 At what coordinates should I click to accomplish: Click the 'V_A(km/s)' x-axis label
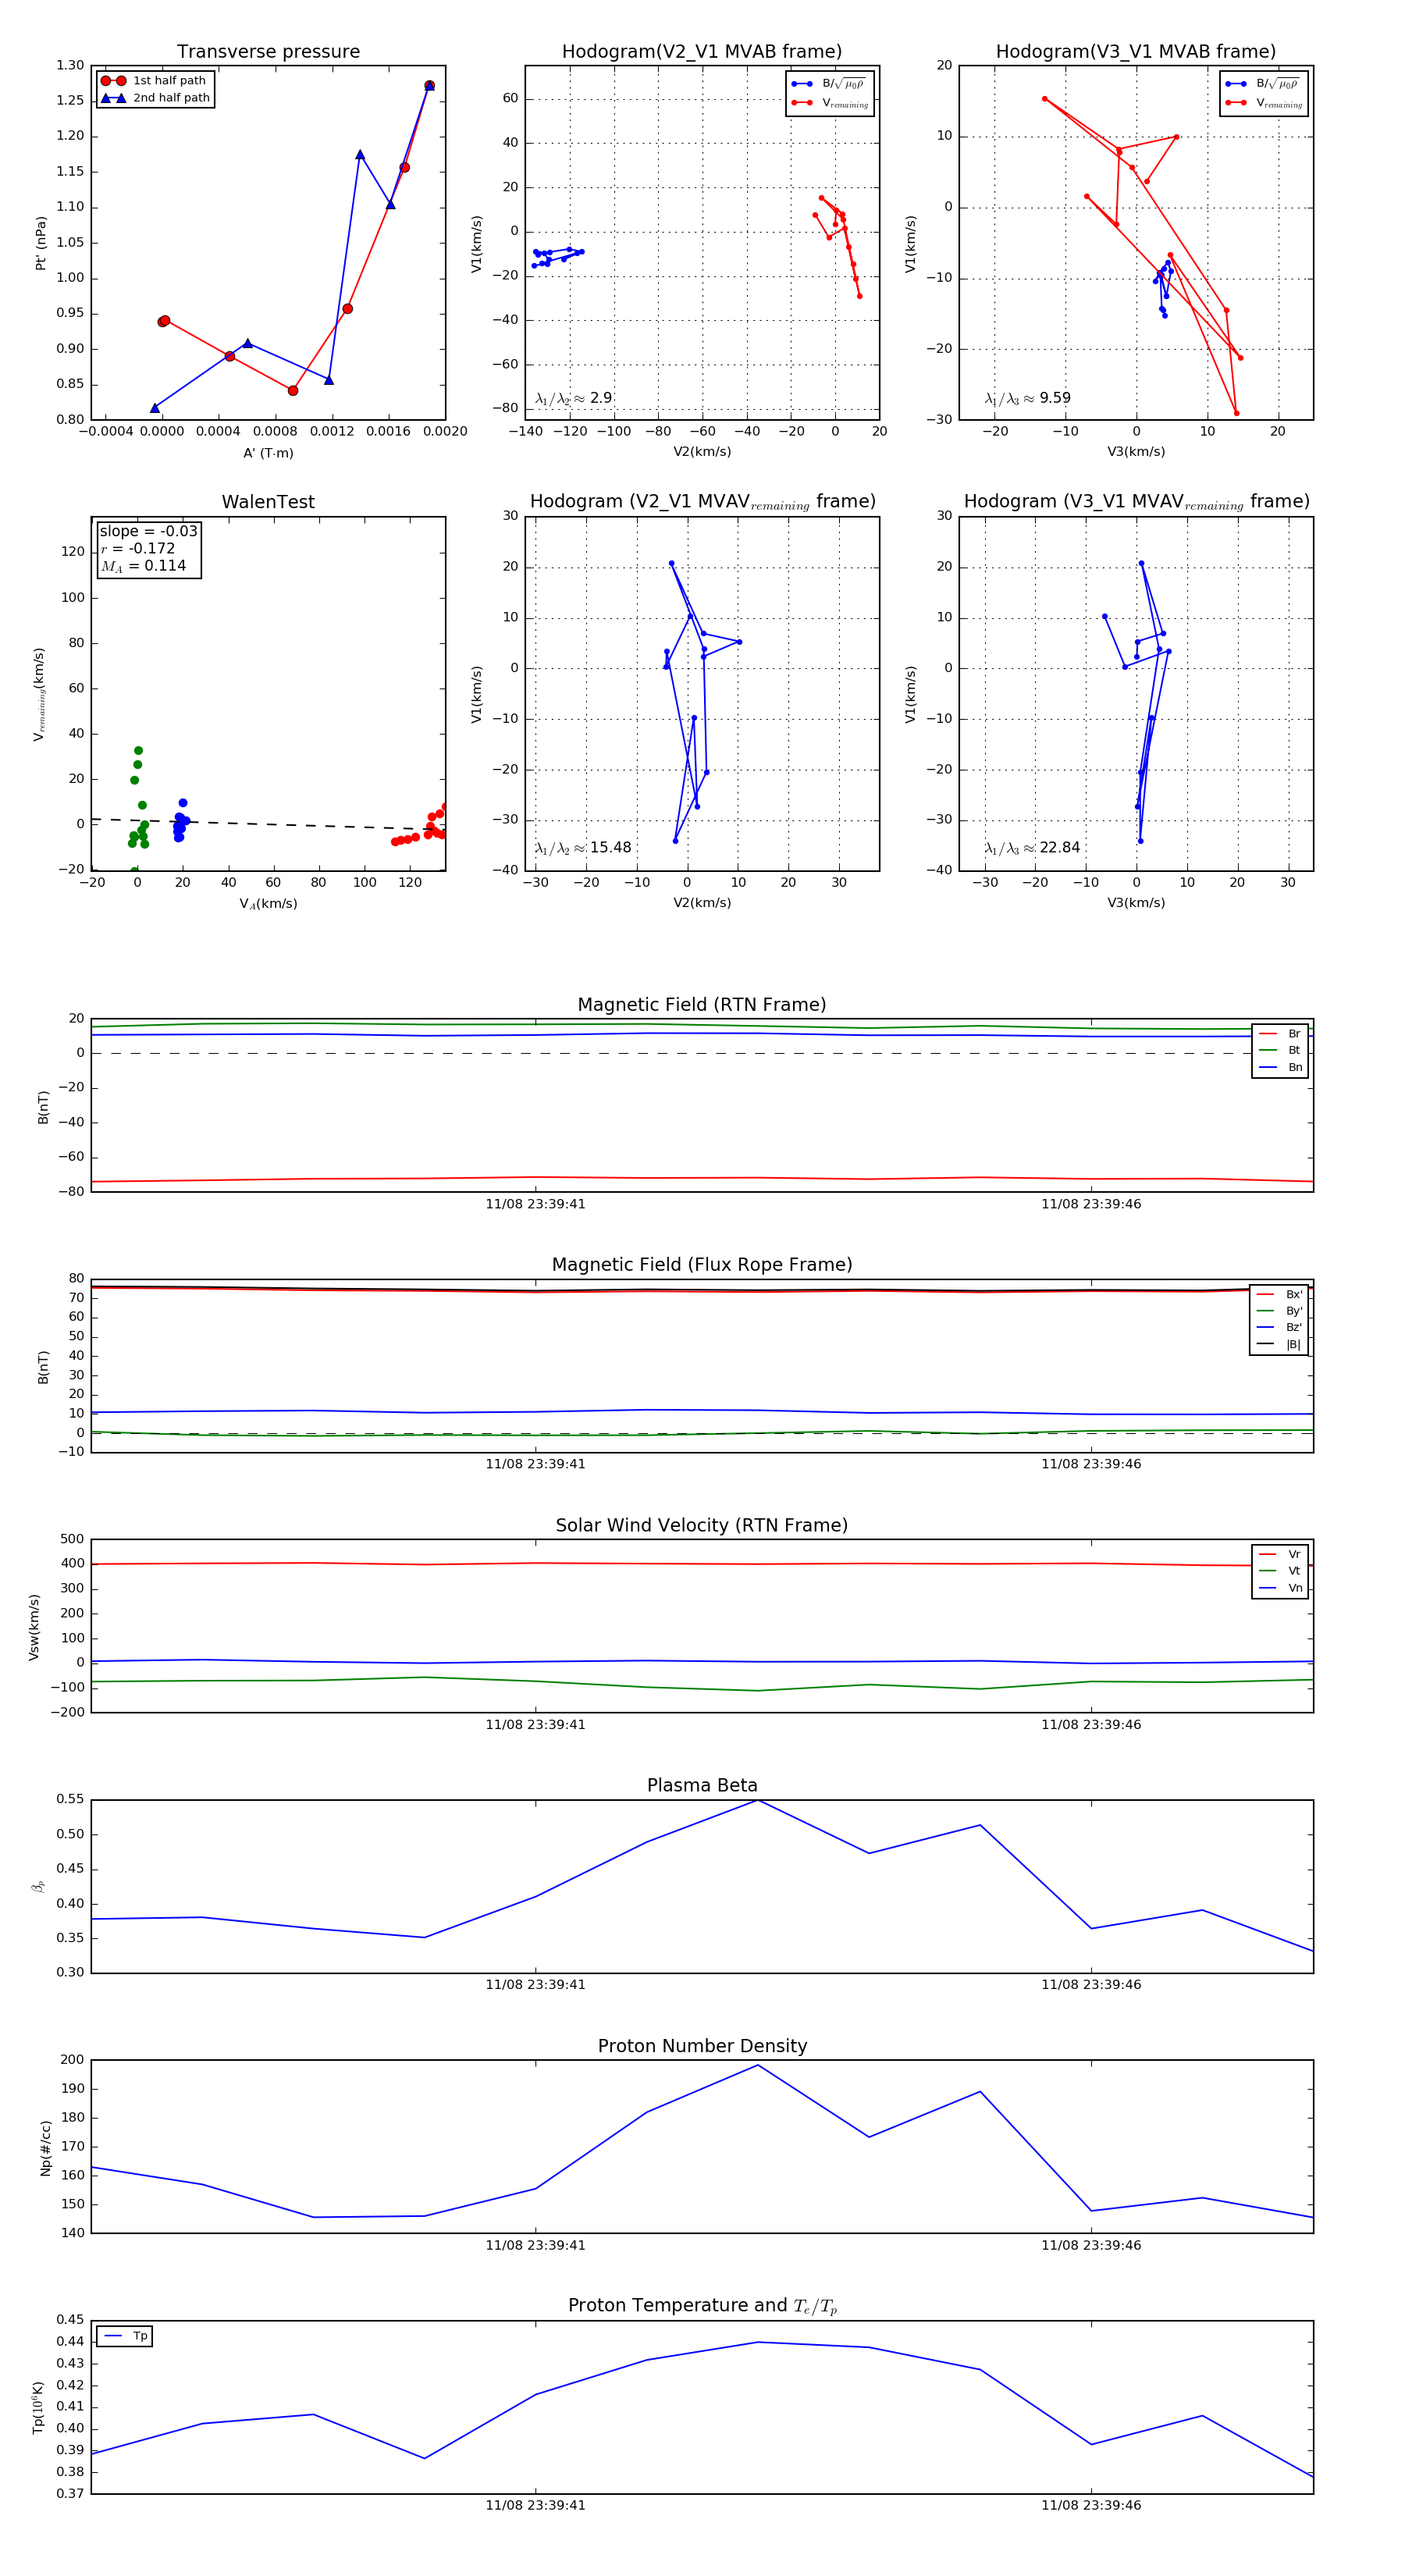(268, 904)
